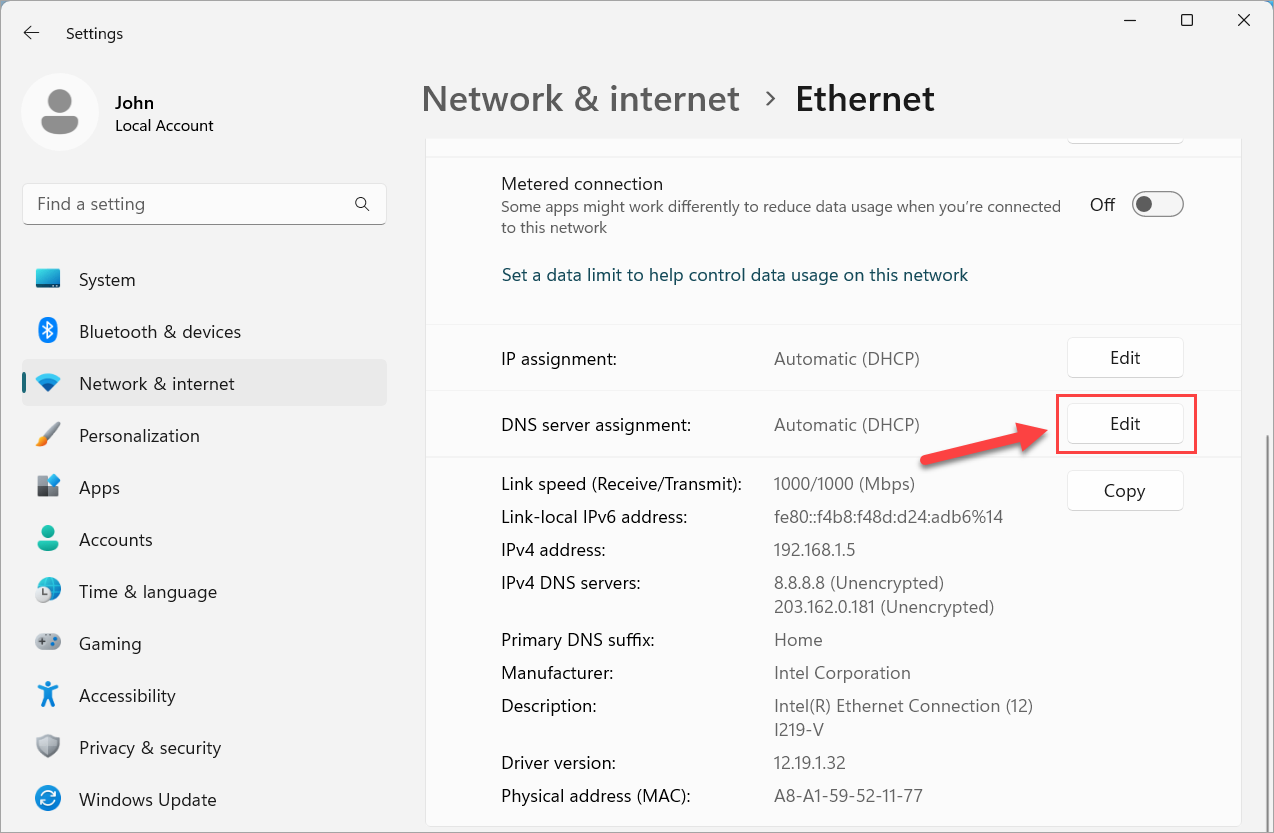Open the data limit settings link
Viewport: 1274px width, 833px height.
(x=735, y=275)
